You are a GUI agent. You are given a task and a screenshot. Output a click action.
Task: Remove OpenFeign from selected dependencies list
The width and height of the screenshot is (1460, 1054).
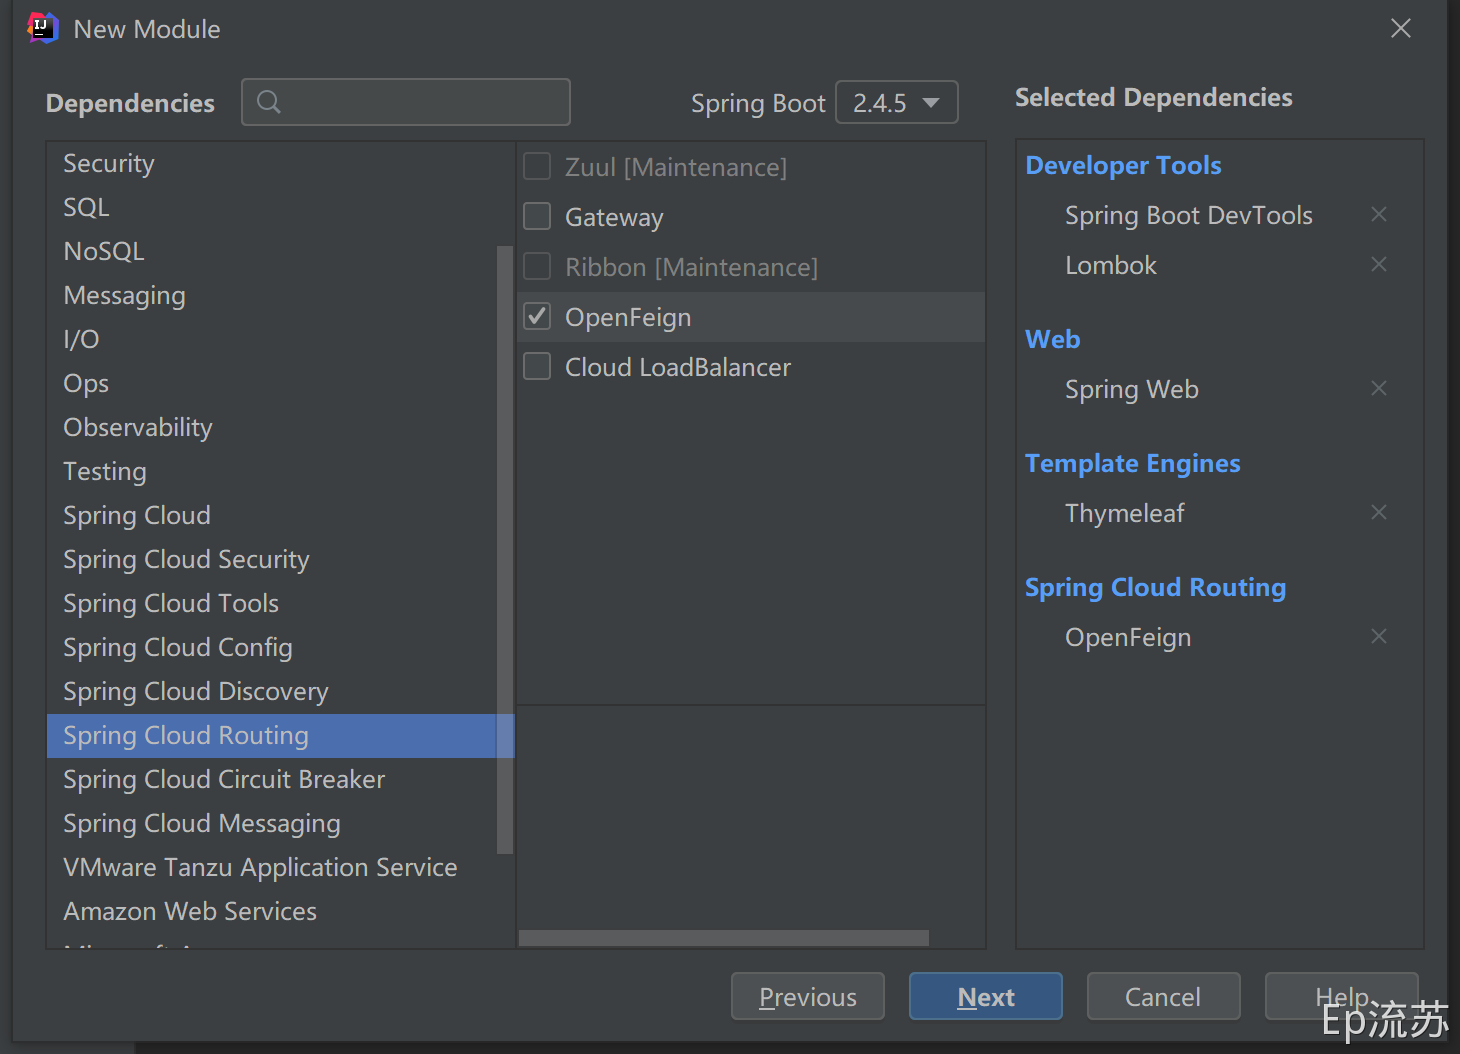point(1379,637)
